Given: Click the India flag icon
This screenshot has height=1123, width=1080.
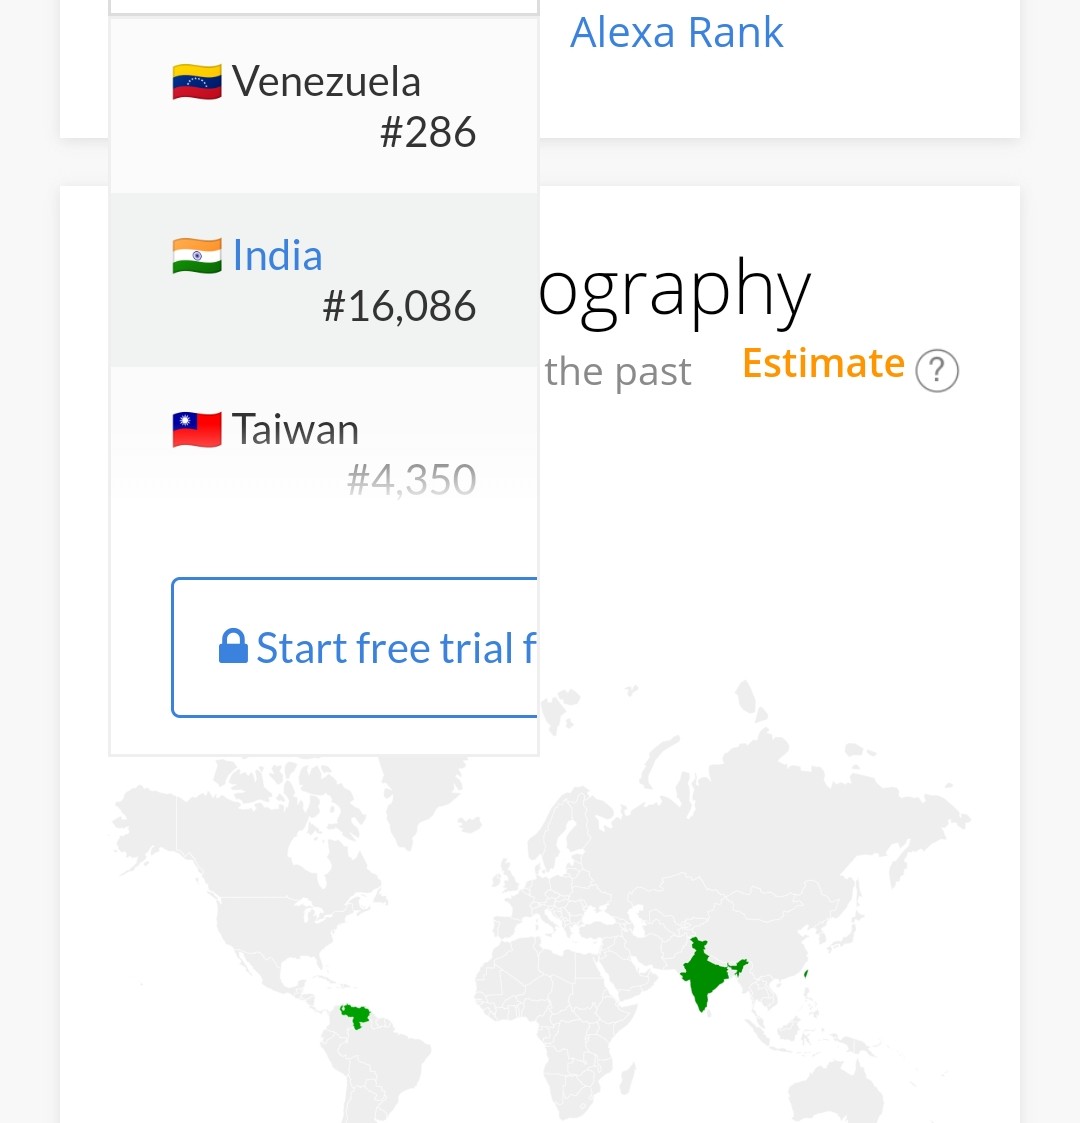Looking at the screenshot, I should 197,256.
